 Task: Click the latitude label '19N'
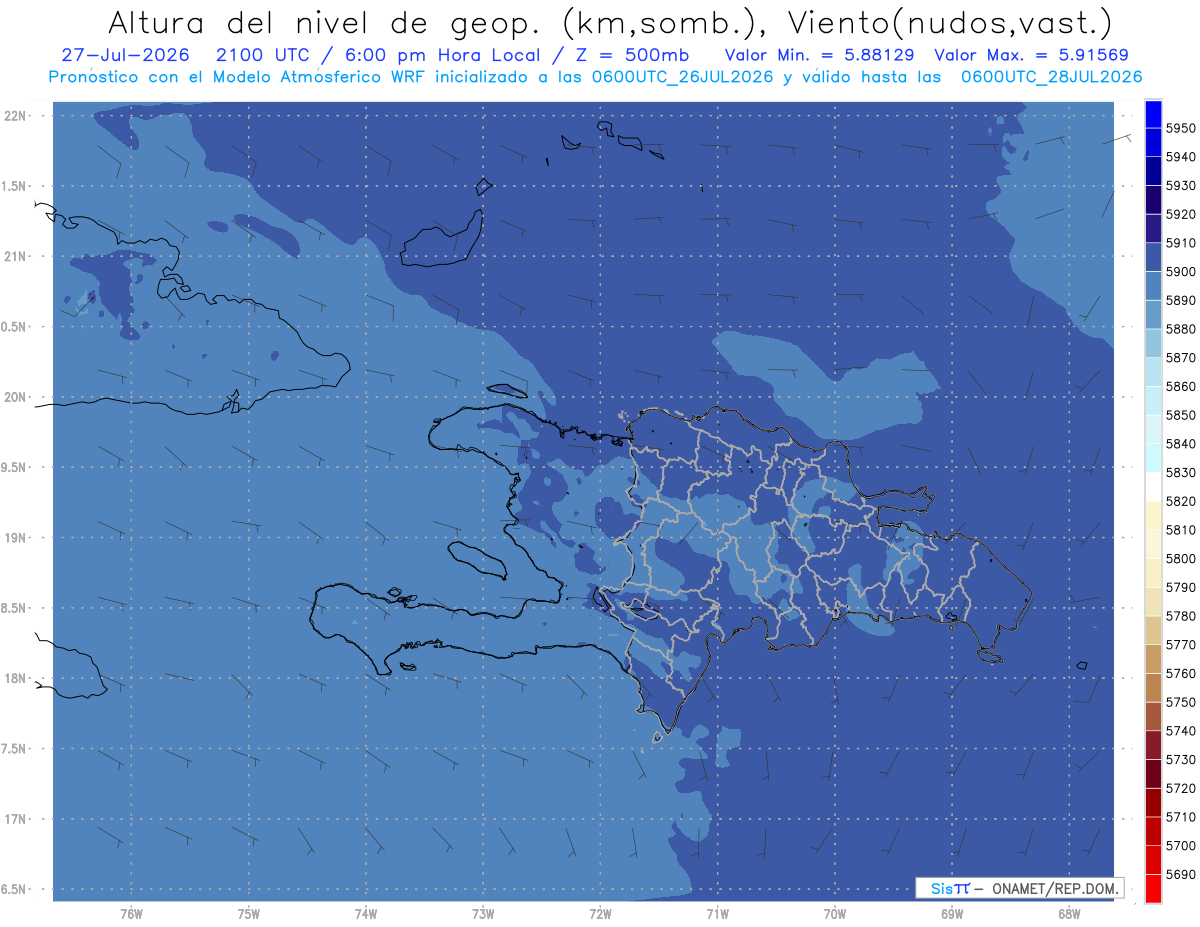(x=17, y=538)
